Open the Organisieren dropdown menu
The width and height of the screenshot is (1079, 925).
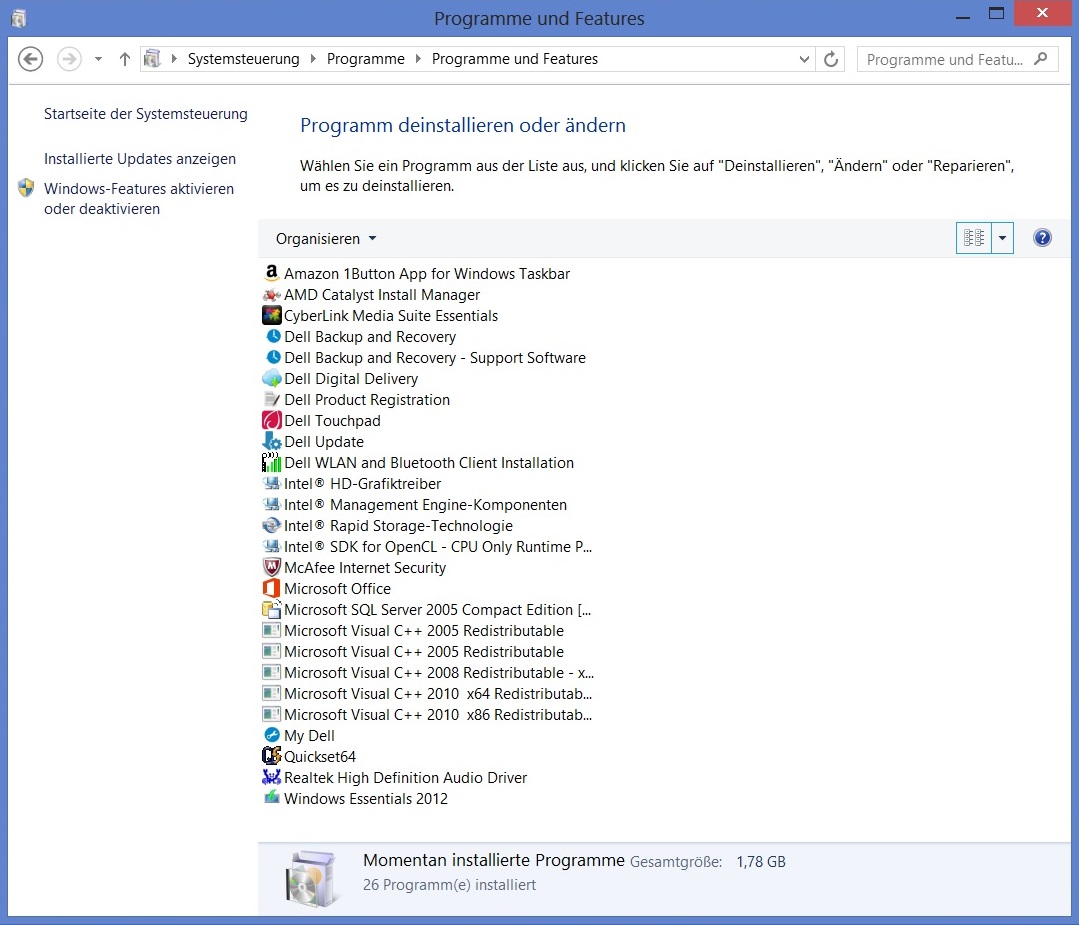coord(326,239)
